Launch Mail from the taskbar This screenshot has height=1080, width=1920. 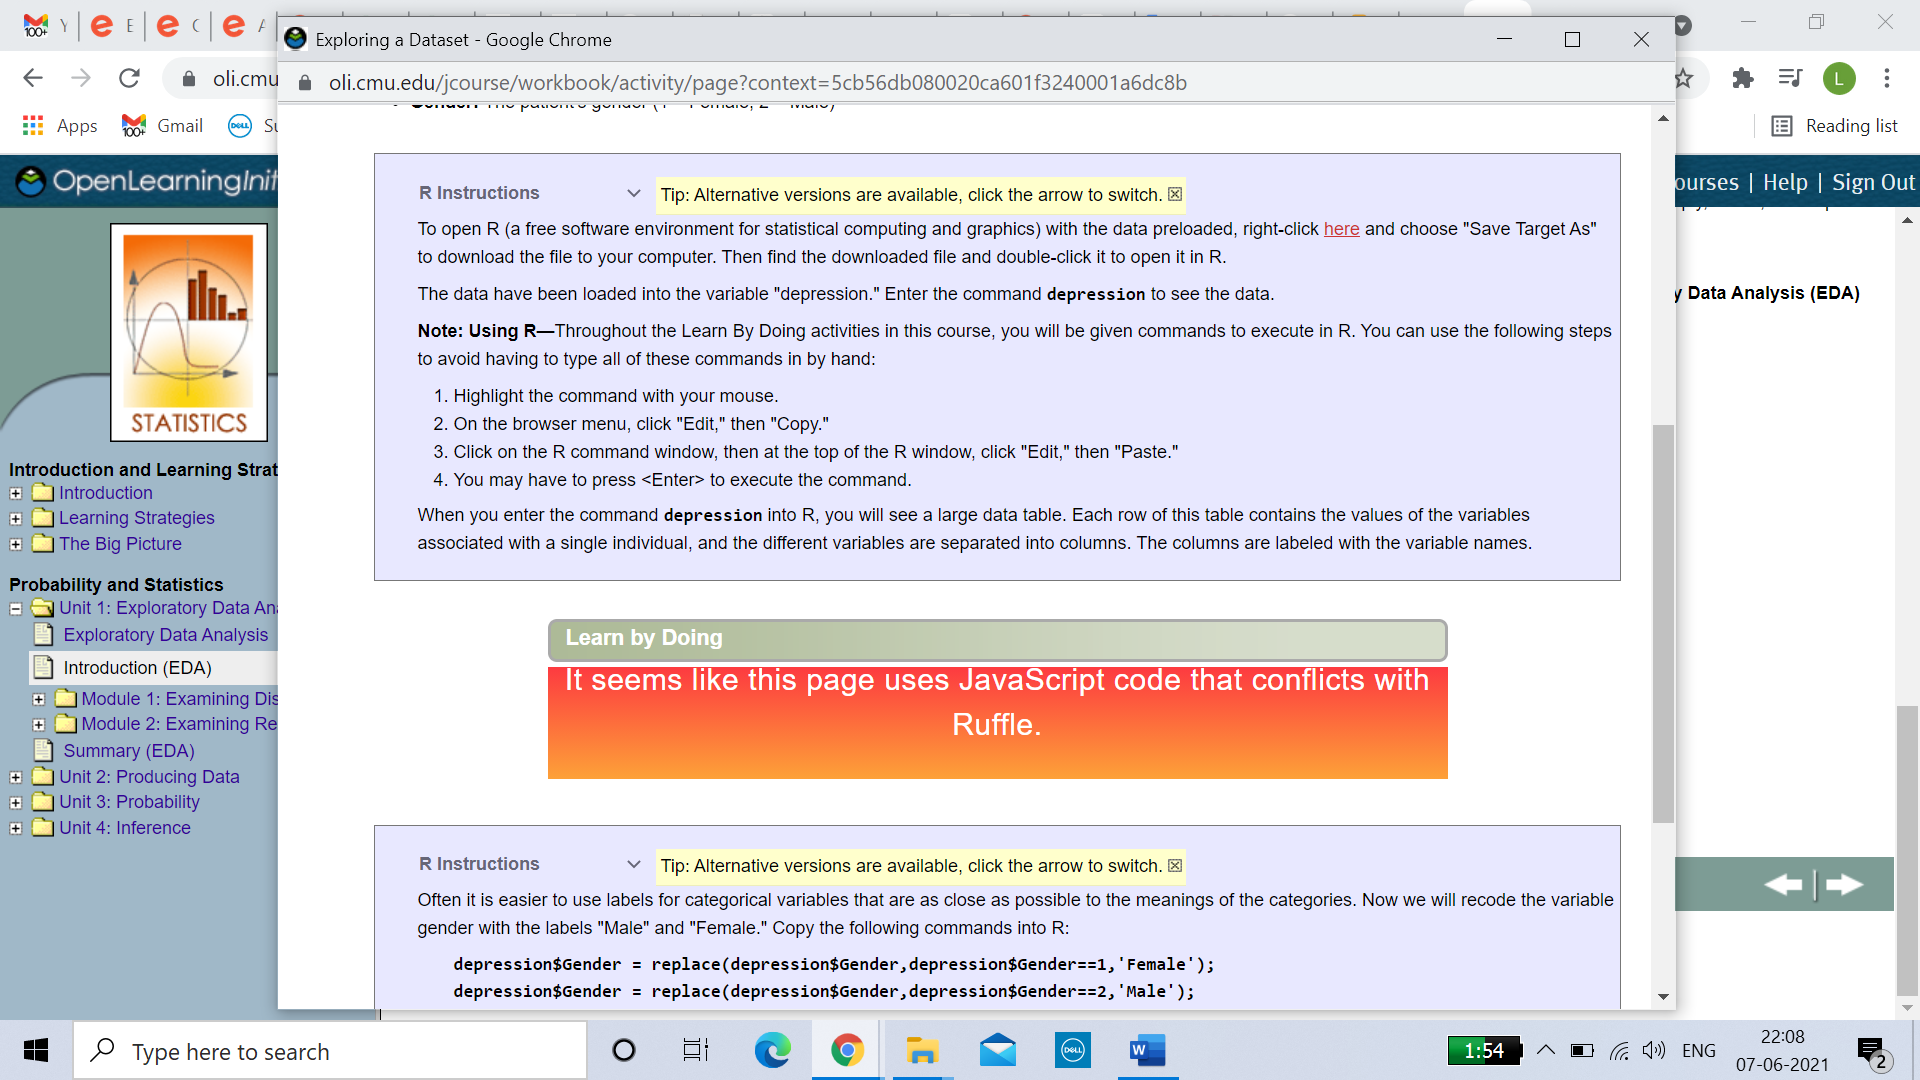998,1050
